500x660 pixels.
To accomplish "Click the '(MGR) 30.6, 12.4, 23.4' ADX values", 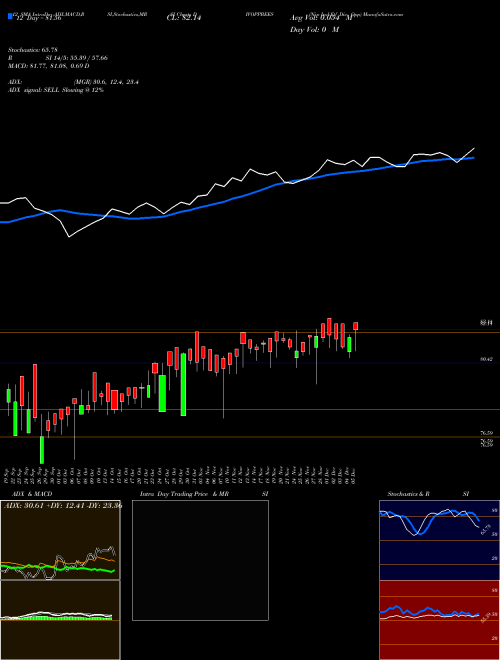I will coord(106,82).
